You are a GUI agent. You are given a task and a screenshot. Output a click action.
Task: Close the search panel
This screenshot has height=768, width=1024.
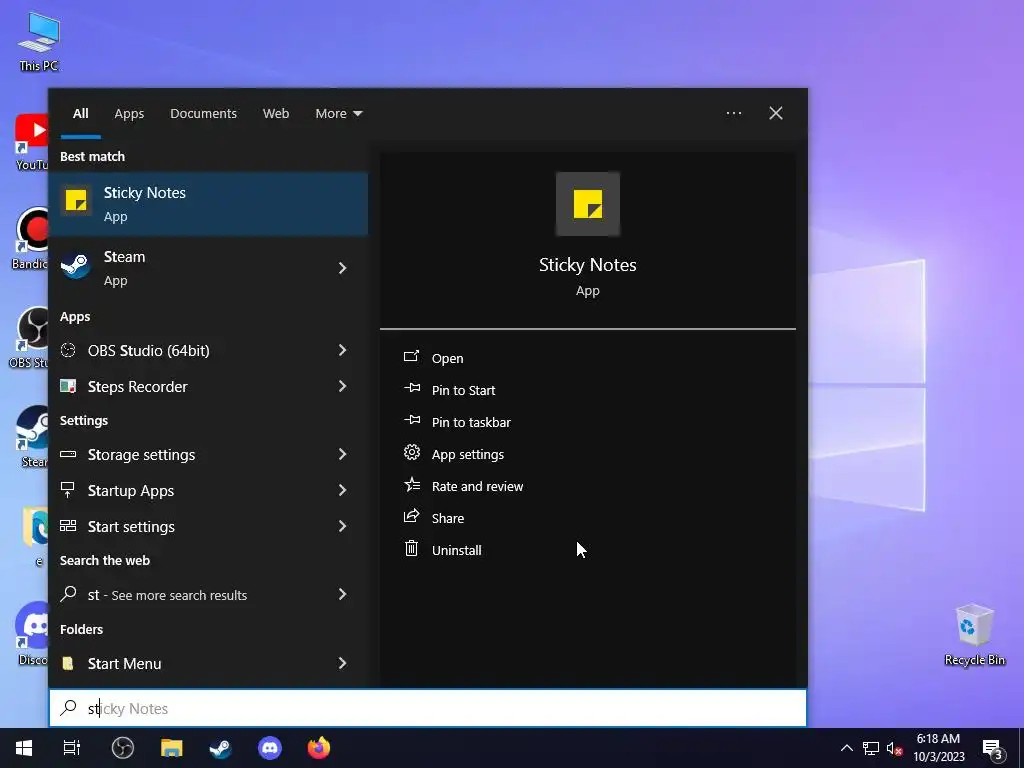(x=775, y=114)
